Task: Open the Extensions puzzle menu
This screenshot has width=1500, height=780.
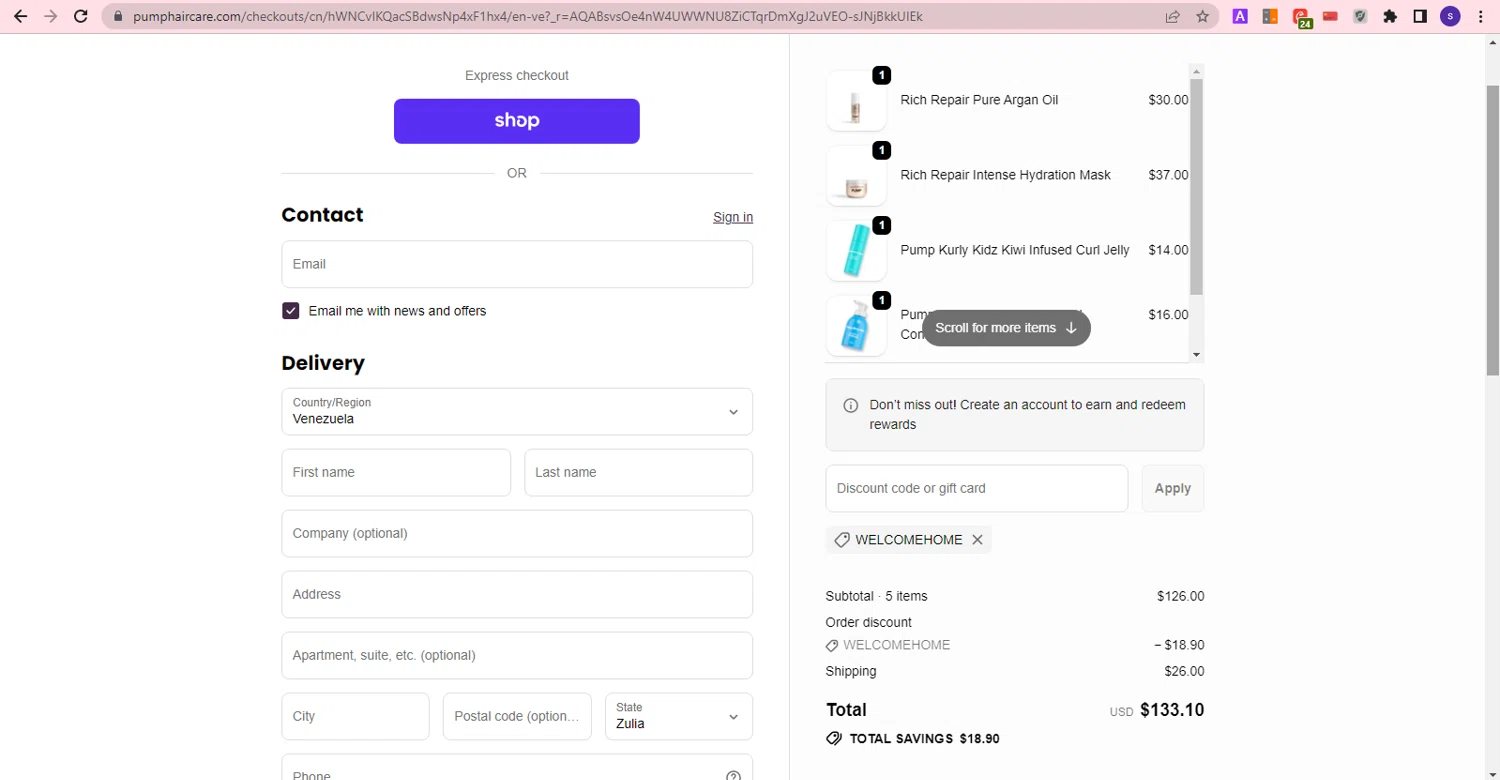Action: (1390, 16)
